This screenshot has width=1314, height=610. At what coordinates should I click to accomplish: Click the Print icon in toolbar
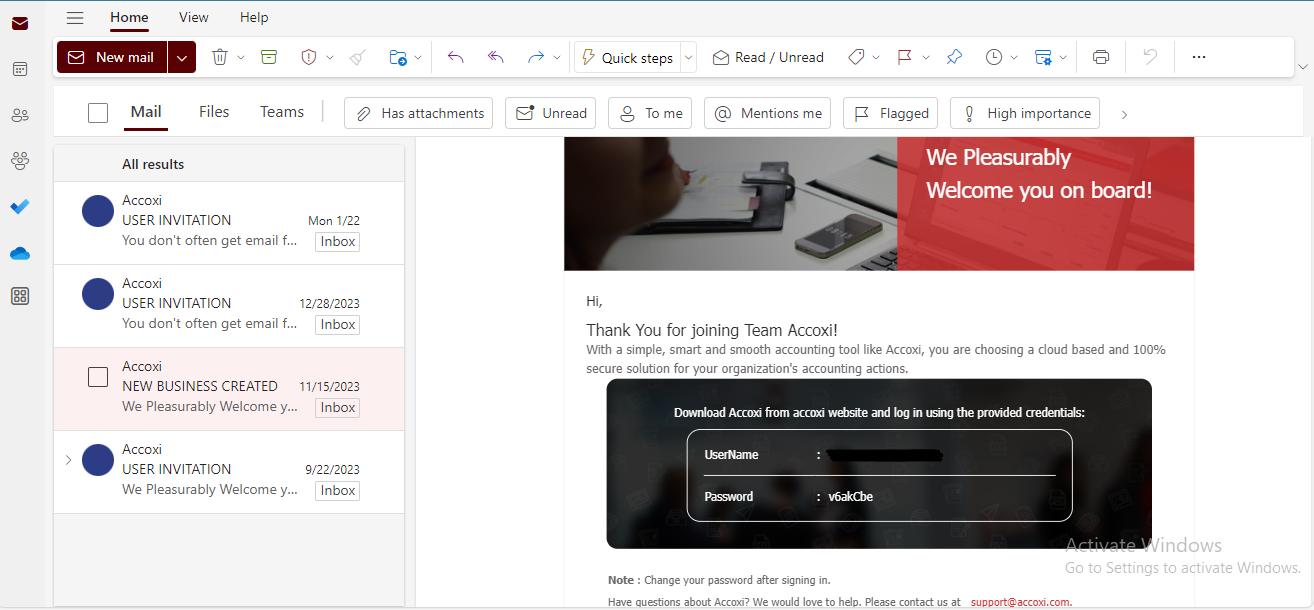coord(1101,58)
